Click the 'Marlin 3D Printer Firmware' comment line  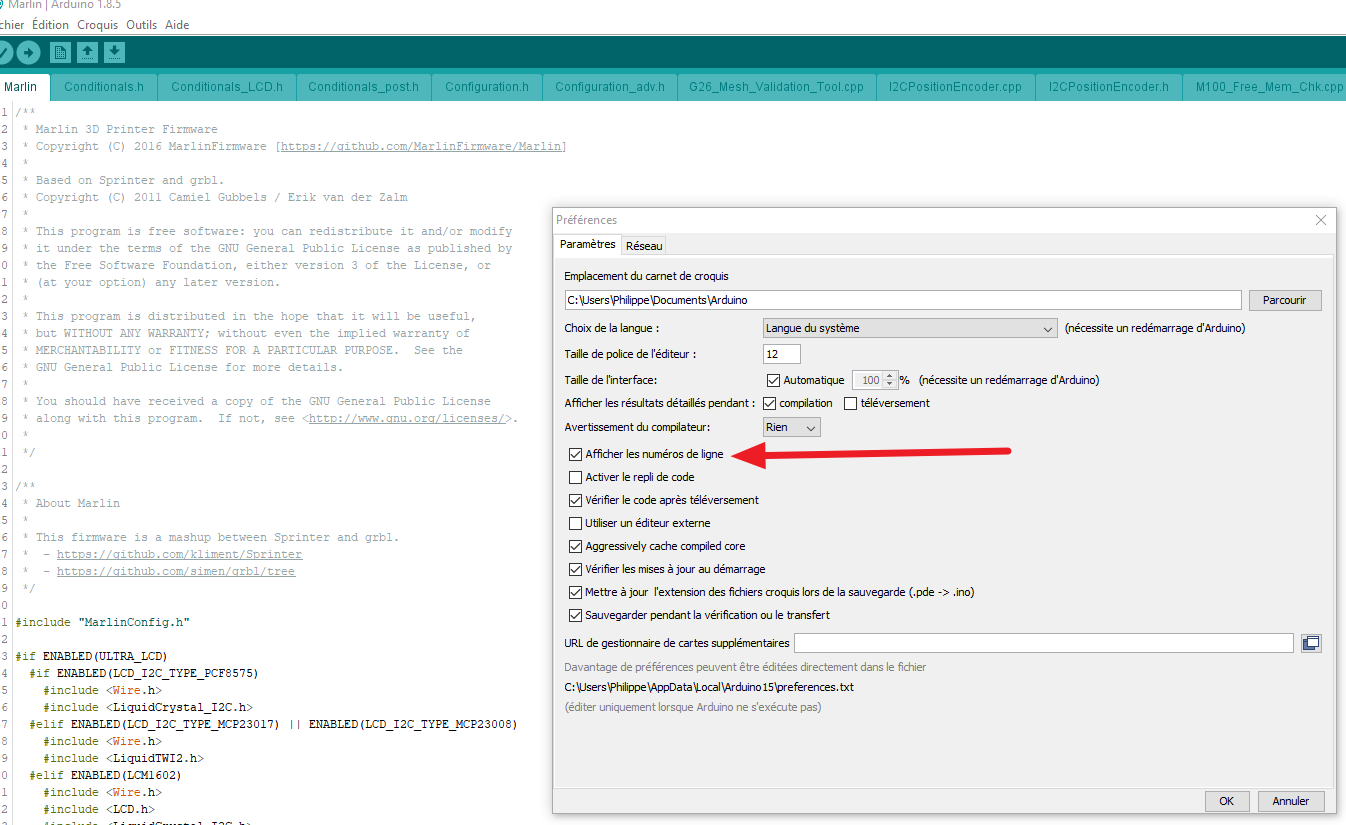click(x=126, y=130)
